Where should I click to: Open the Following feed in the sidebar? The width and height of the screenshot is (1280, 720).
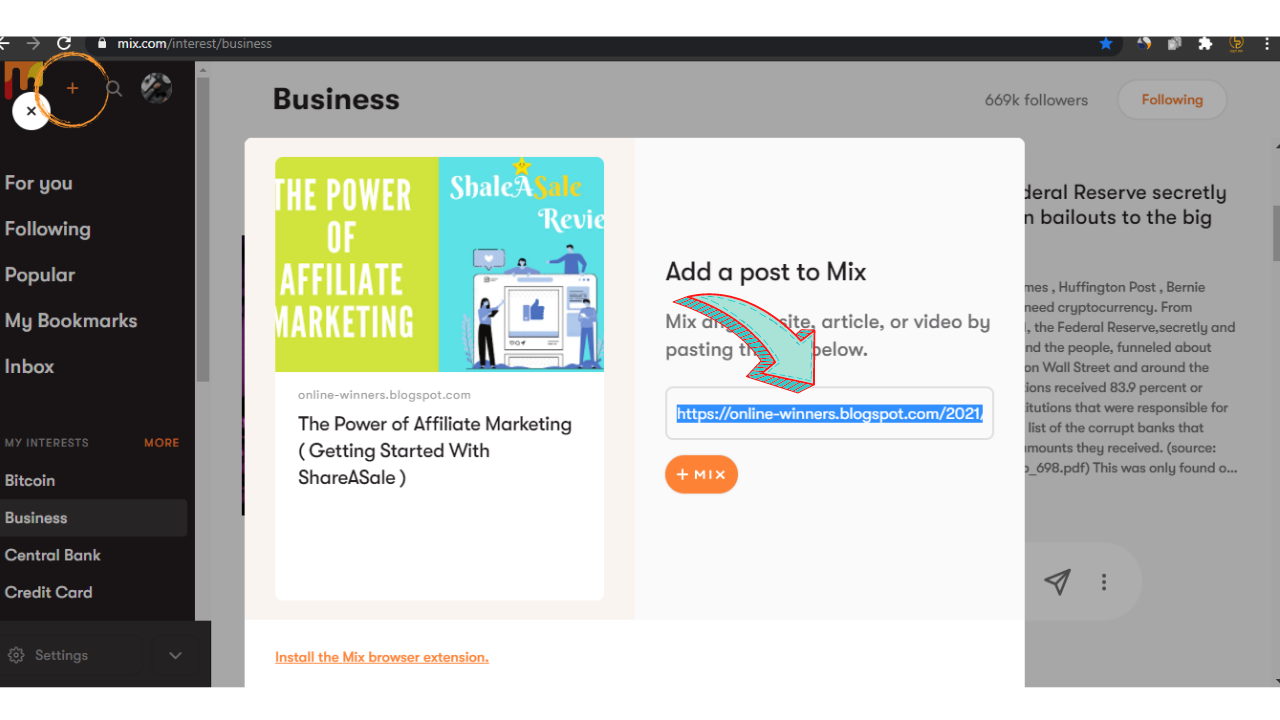click(47, 229)
